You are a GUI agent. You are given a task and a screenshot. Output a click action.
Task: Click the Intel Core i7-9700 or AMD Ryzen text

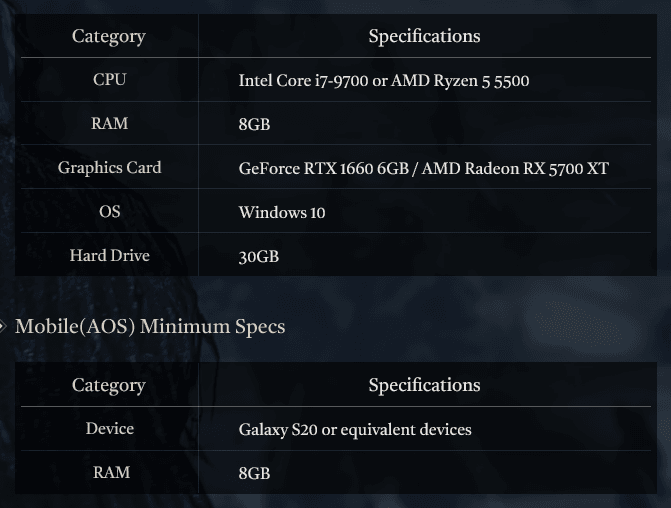pos(383,81)
